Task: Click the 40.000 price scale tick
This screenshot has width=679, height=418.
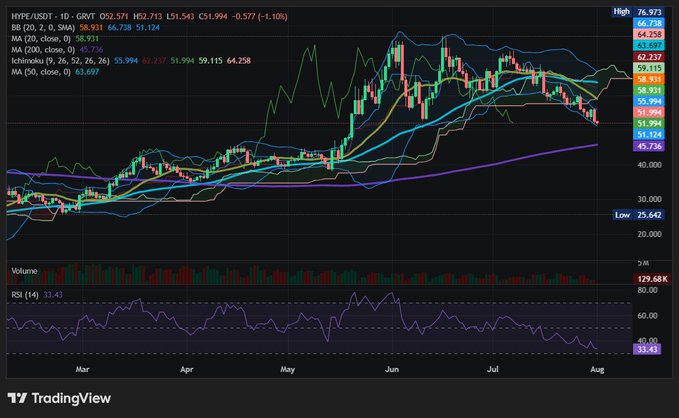Action: click(x=649, y=165)
